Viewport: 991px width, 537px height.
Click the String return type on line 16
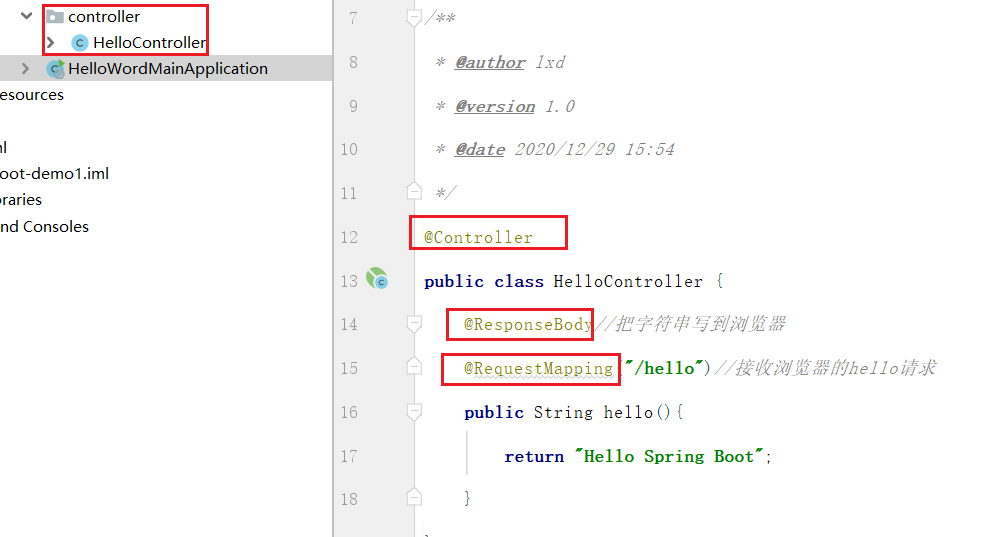pos(563,412)
